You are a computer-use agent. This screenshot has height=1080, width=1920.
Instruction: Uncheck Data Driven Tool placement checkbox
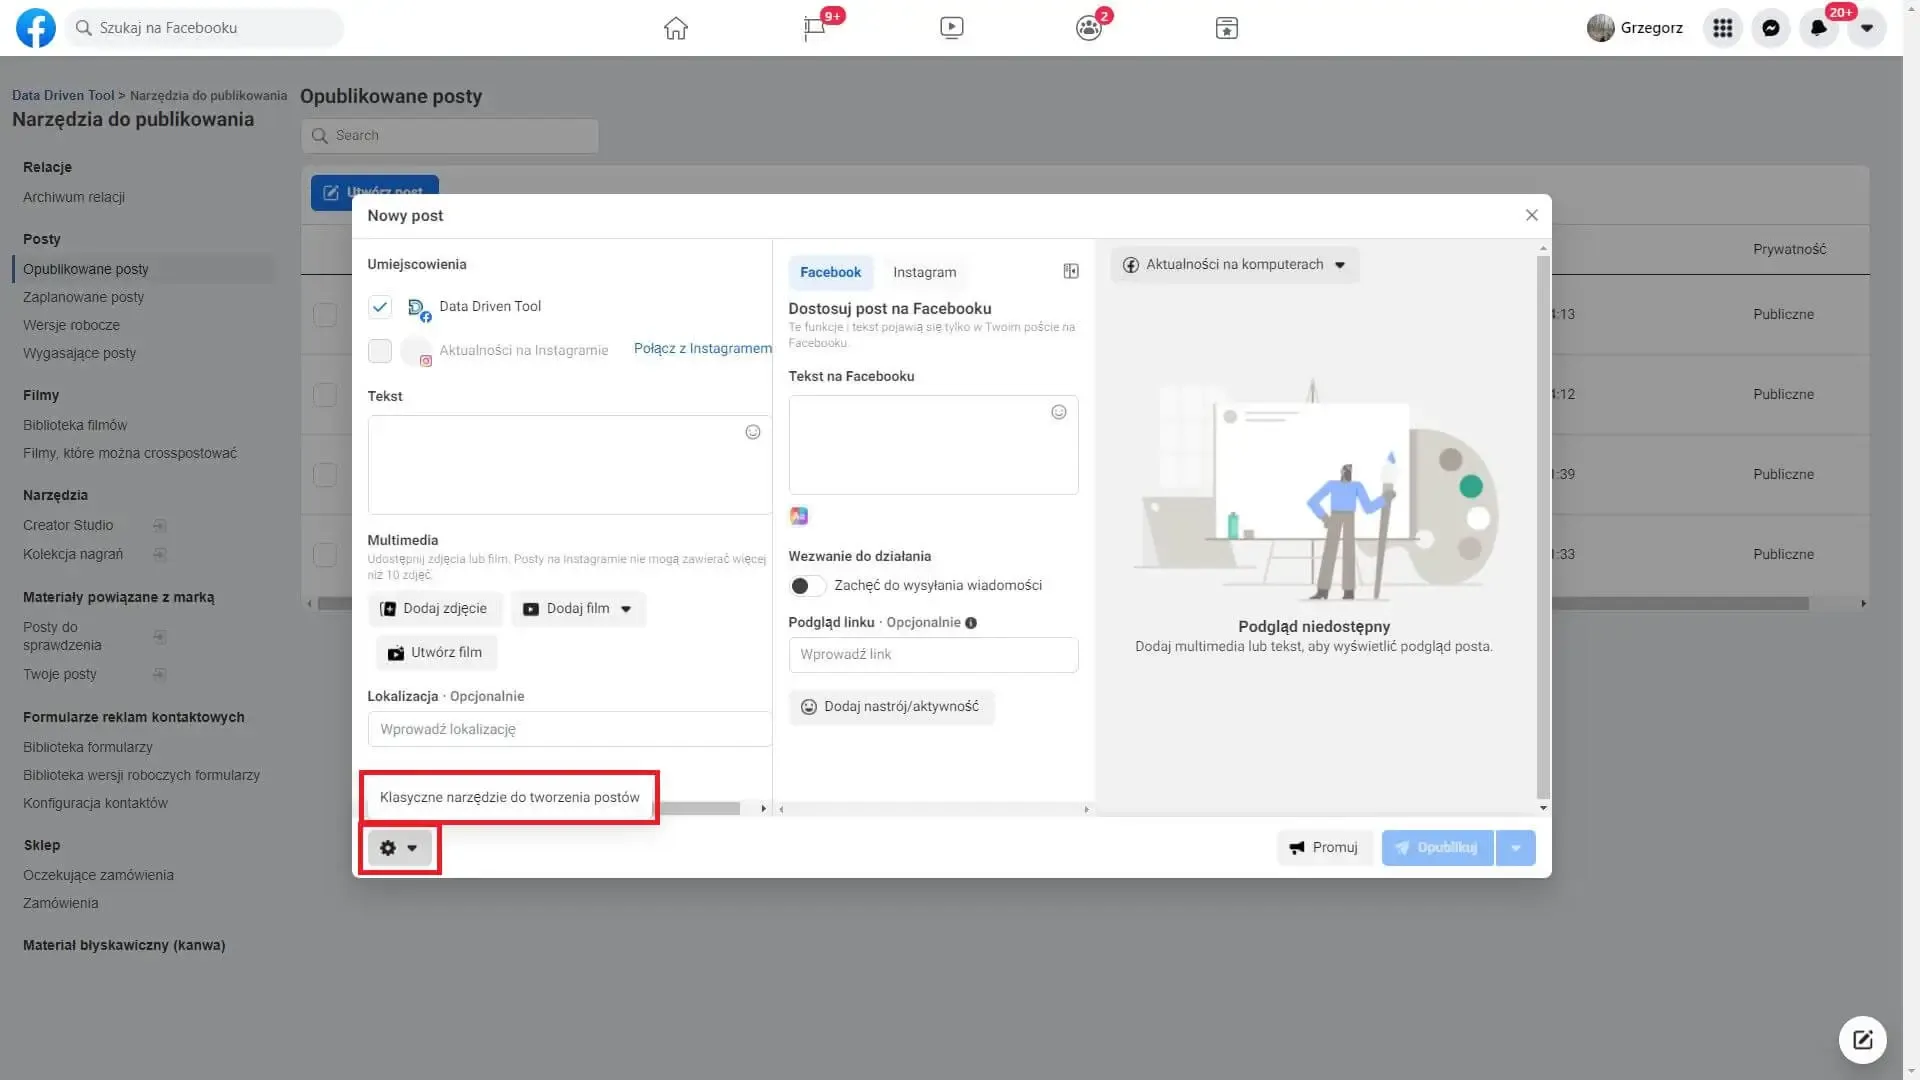pyautogui.click(x=380, y=307)
